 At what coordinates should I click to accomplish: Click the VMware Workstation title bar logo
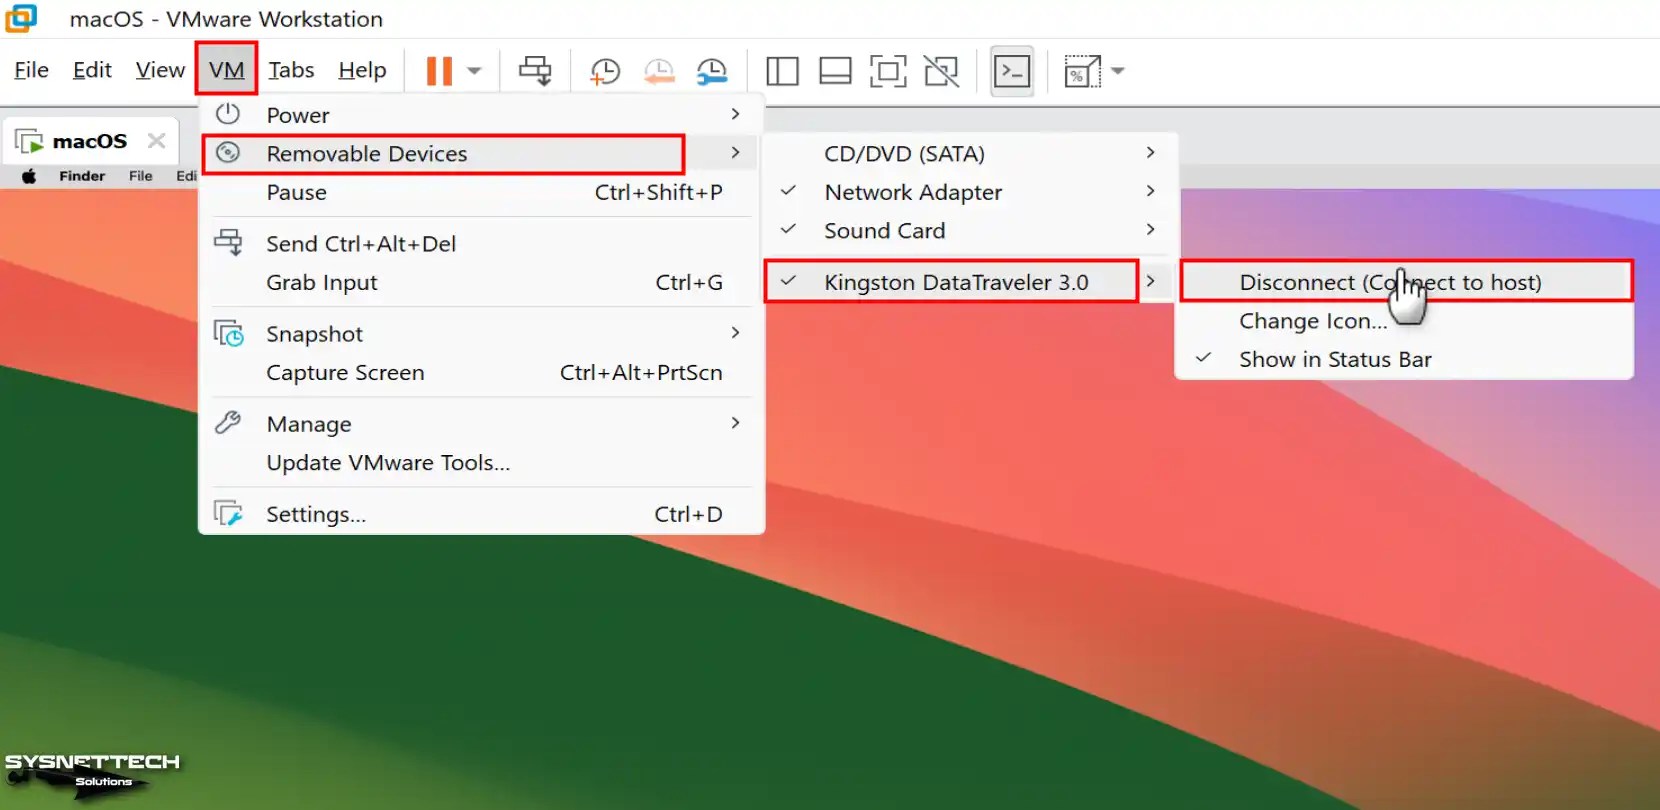pos(21,18)
